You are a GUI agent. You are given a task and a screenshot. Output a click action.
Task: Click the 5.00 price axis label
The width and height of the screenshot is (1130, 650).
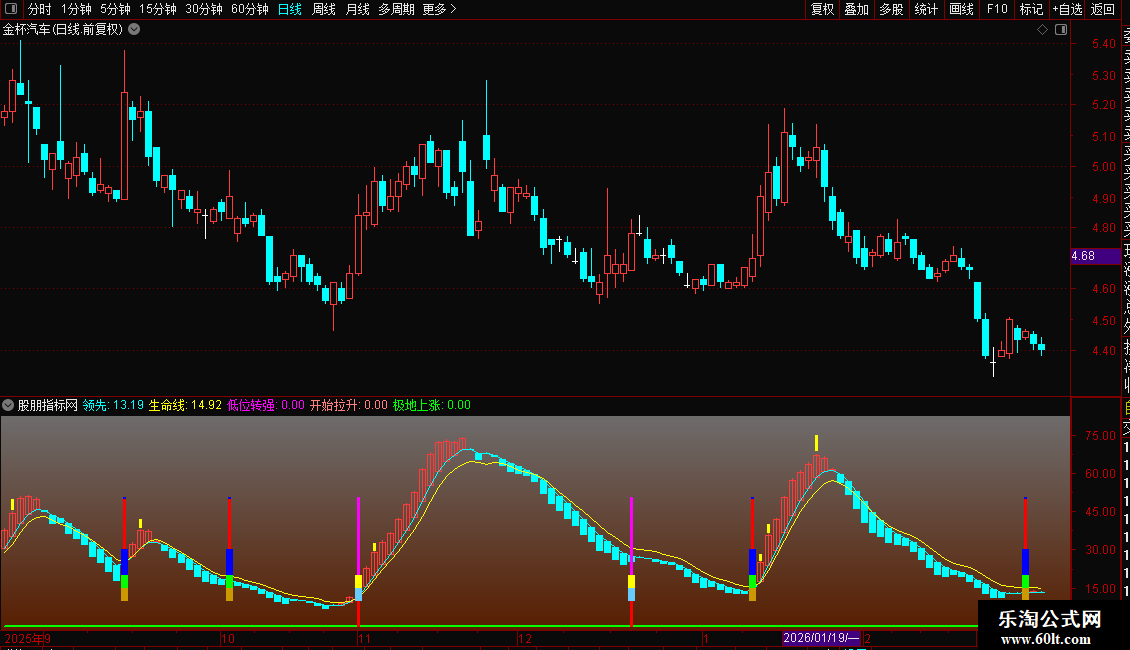point(1103,166)
